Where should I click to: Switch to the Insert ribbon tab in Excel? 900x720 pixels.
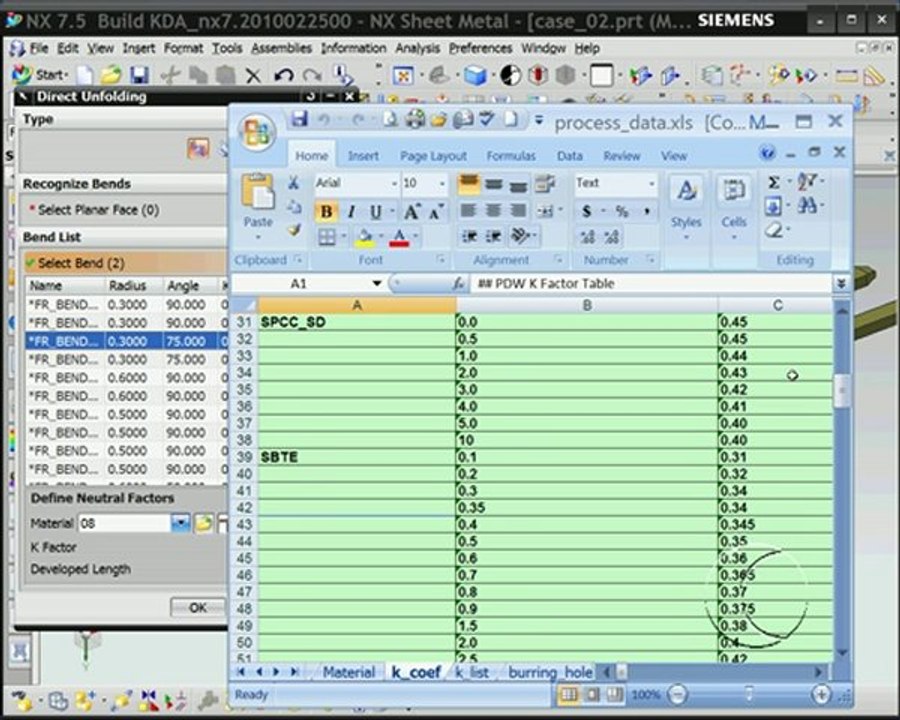tap(363, 156)
